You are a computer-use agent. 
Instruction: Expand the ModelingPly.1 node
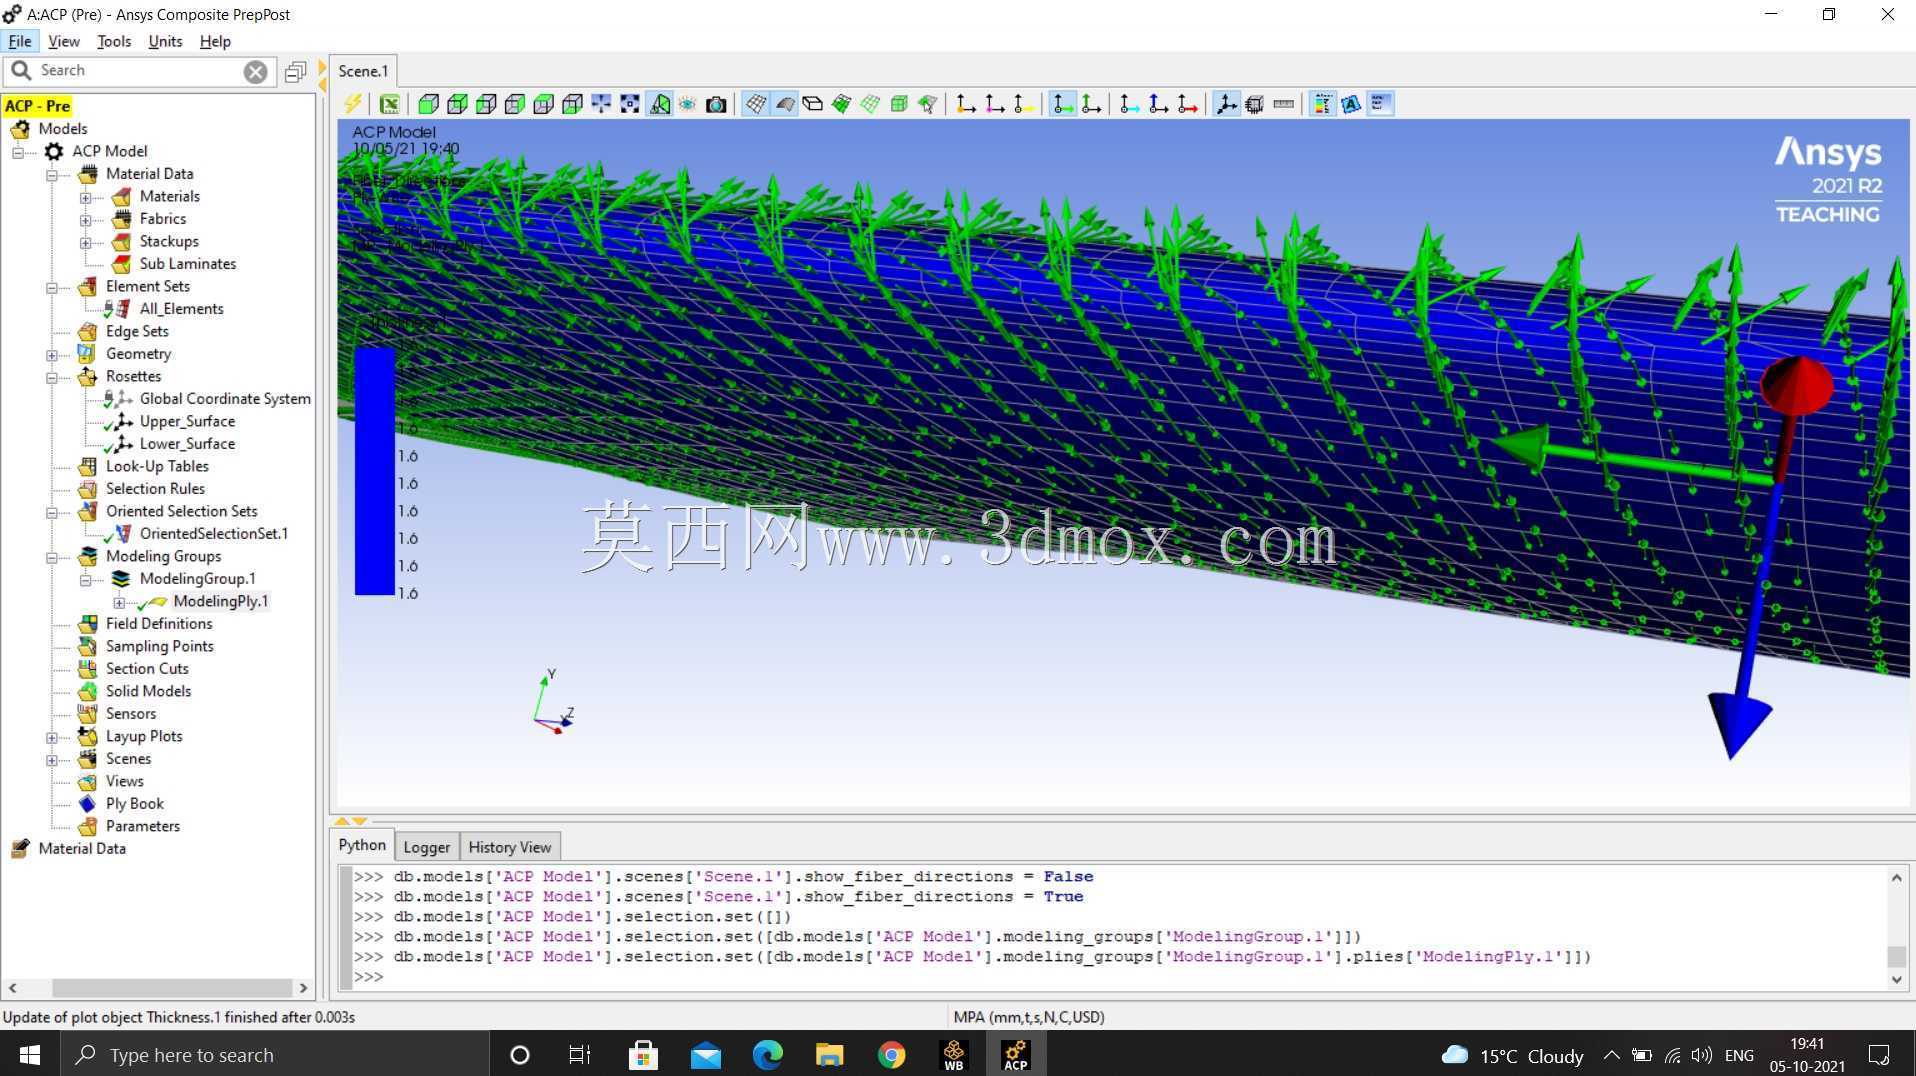[x=119, y=602]
